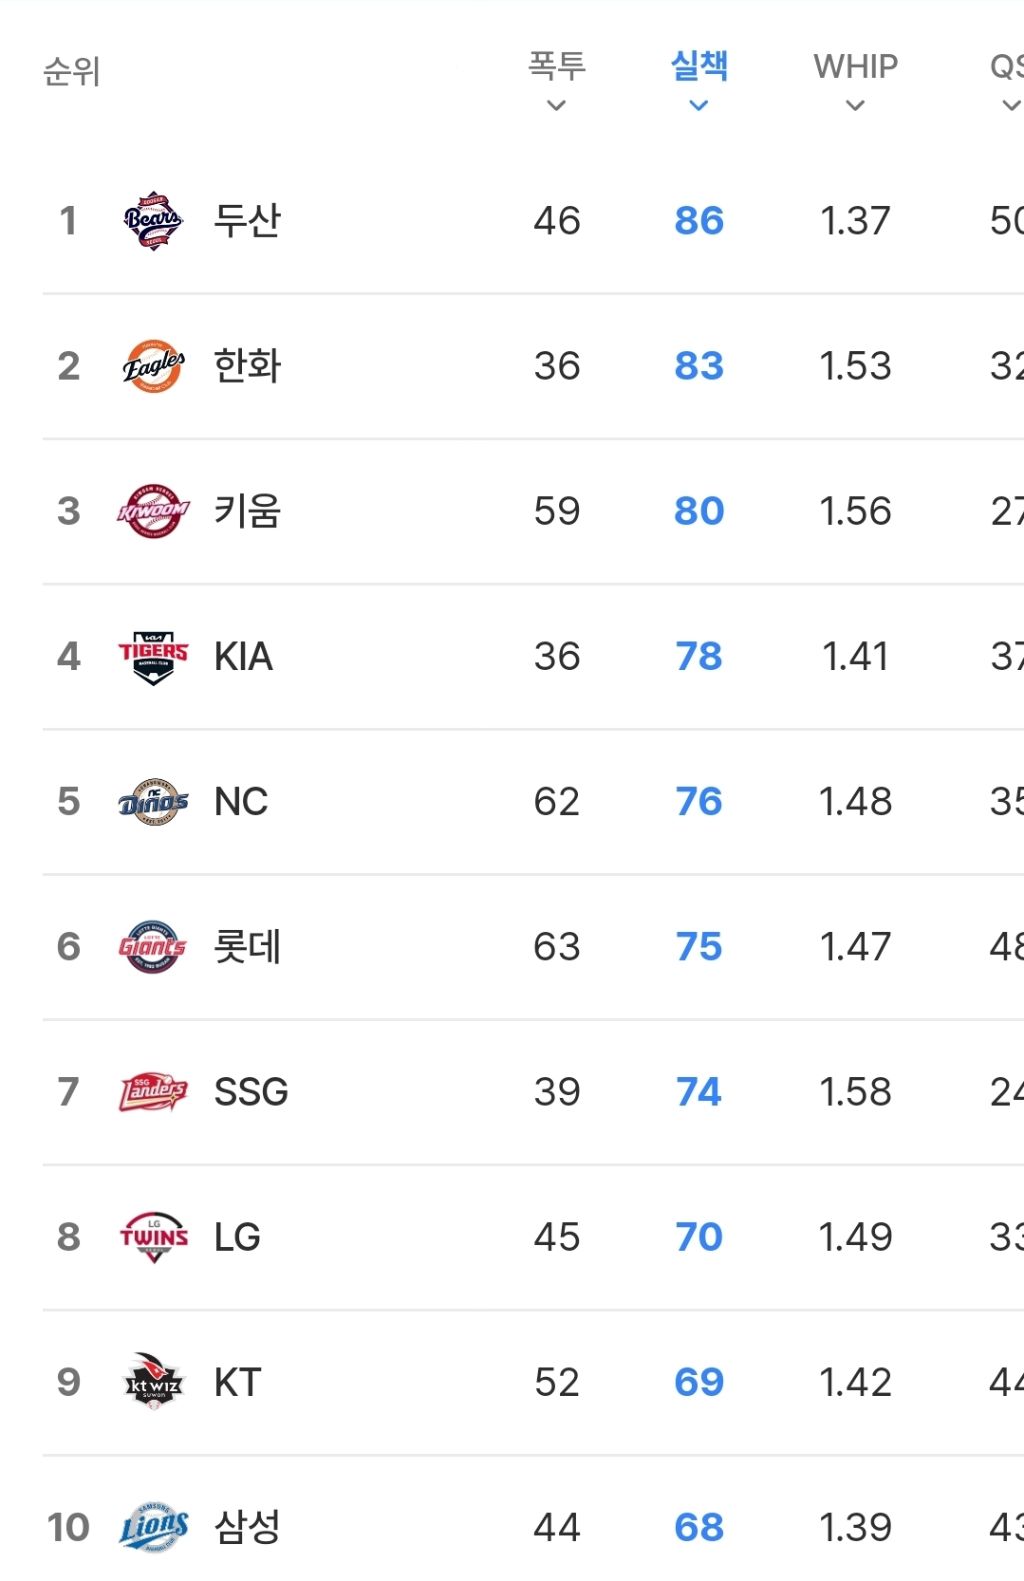Tap the 순위 rank header
1024x1581 pixels.
click(x=71, y=71)
